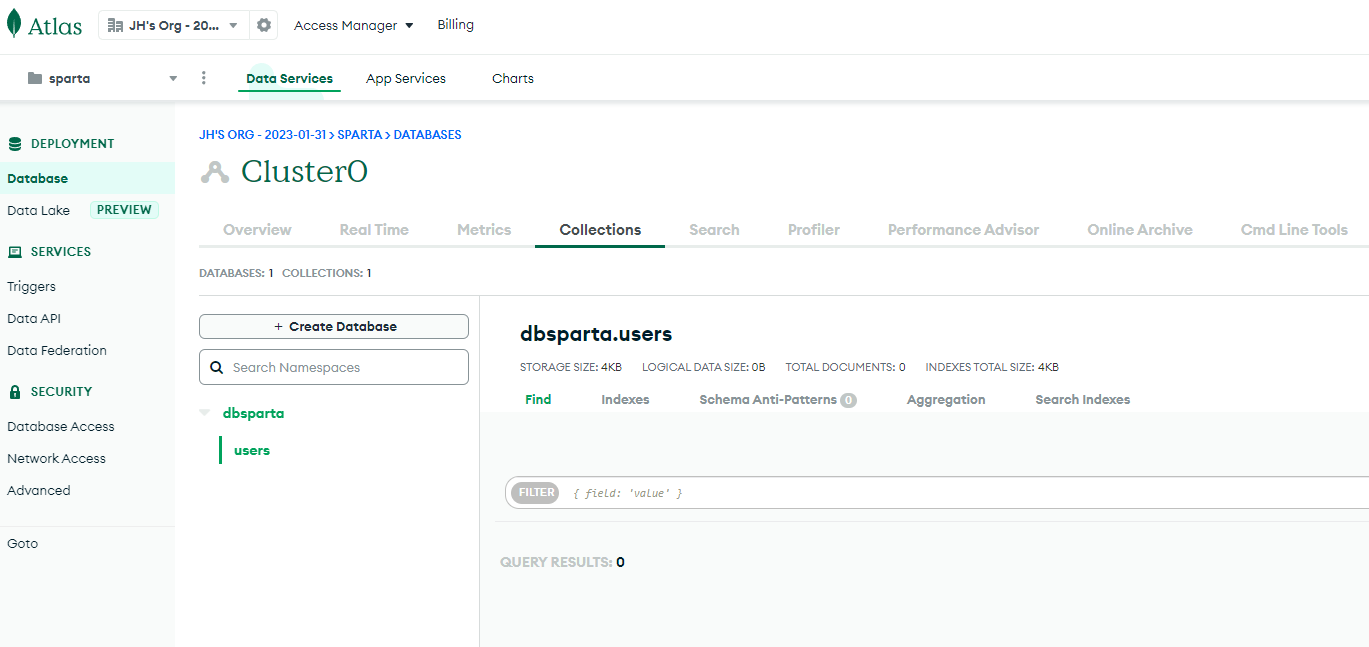Open Advanced in the sidebar
Screen dimensions: 1369x647
click(x=39, y=490)
